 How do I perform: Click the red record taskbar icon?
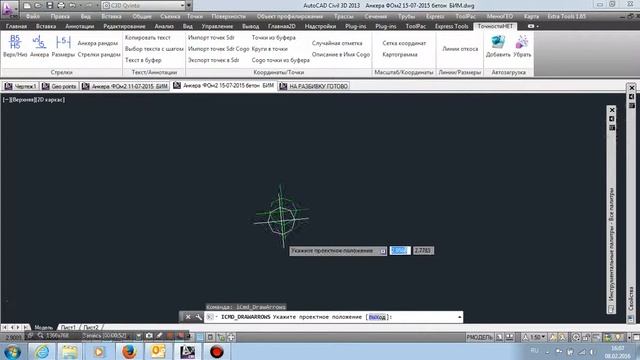point(217,351)
